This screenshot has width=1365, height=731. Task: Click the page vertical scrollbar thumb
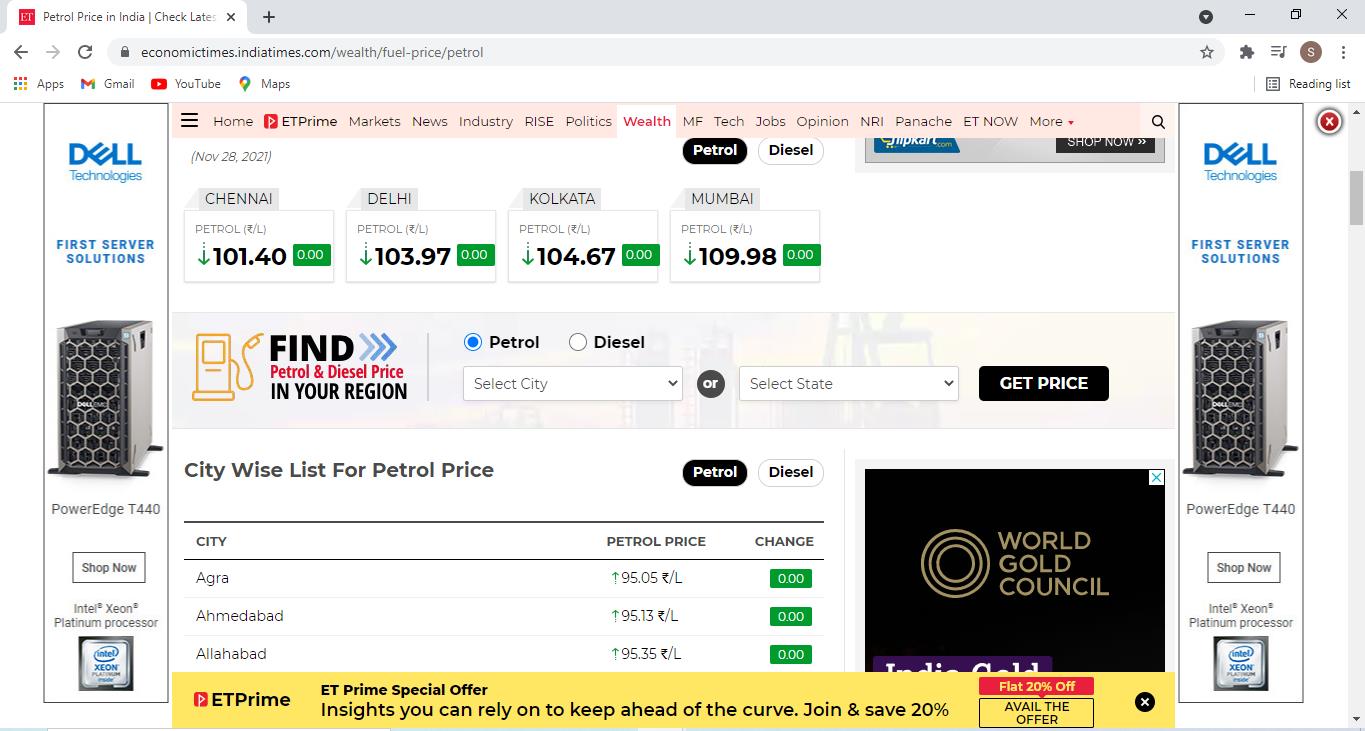click(x=1357, y=197)
